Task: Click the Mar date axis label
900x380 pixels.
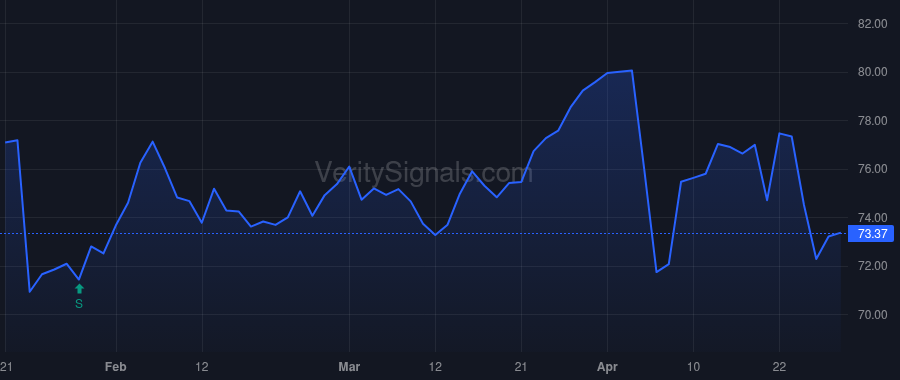Action: tap(349, 367)
